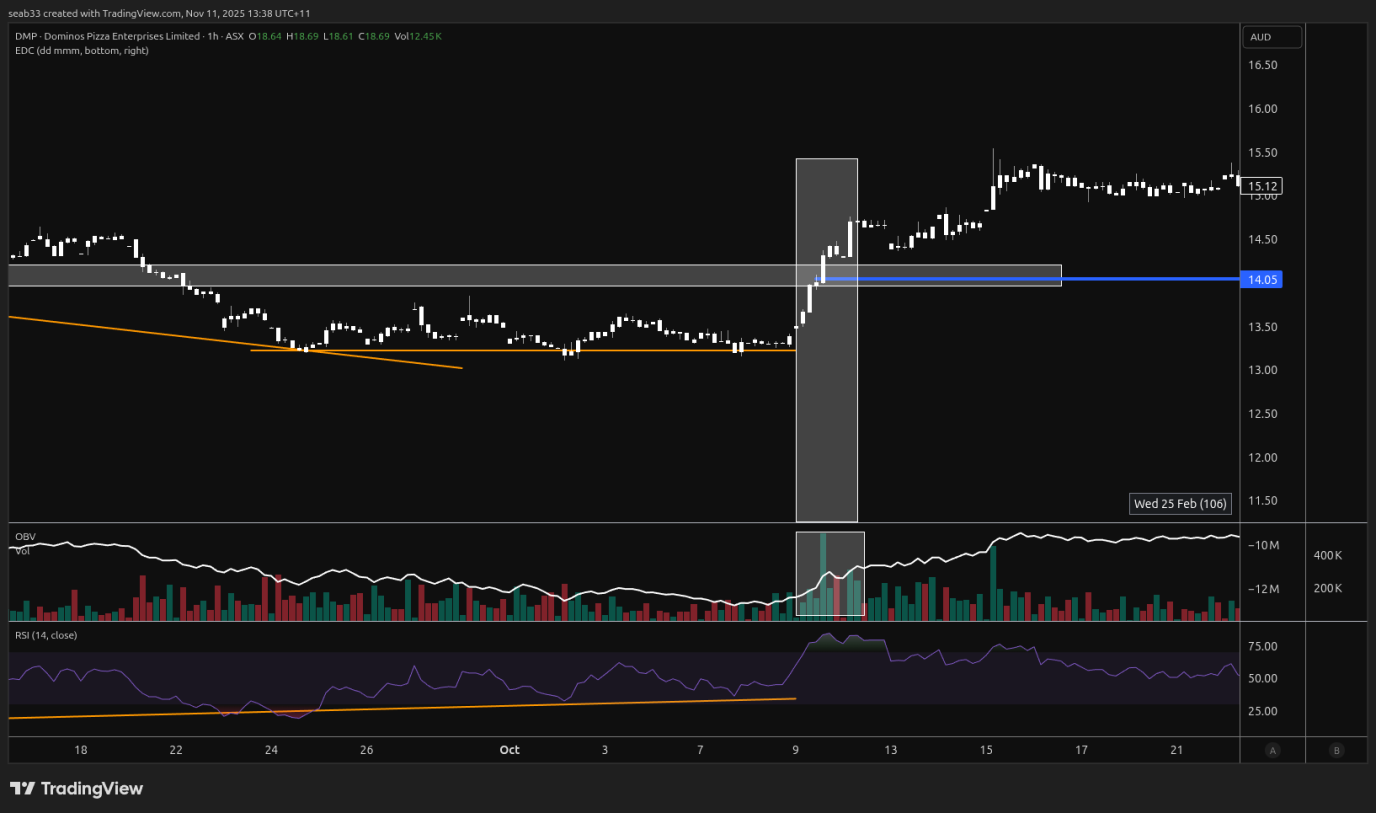
Task: Click the Vol indicator label
Action: pyautogui.click(x=22, y=551)
